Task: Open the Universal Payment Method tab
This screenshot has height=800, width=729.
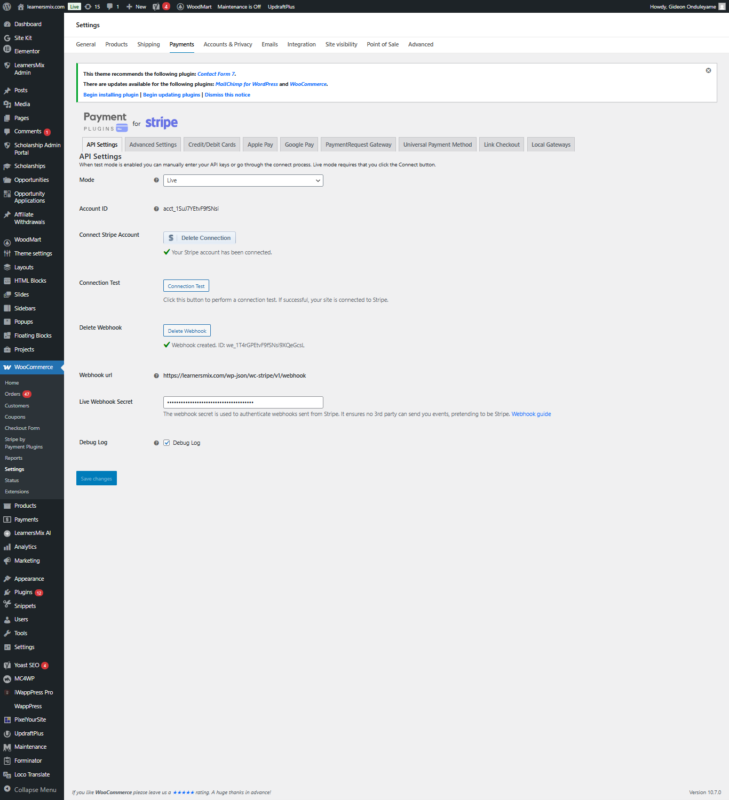Action: point(438,145)
